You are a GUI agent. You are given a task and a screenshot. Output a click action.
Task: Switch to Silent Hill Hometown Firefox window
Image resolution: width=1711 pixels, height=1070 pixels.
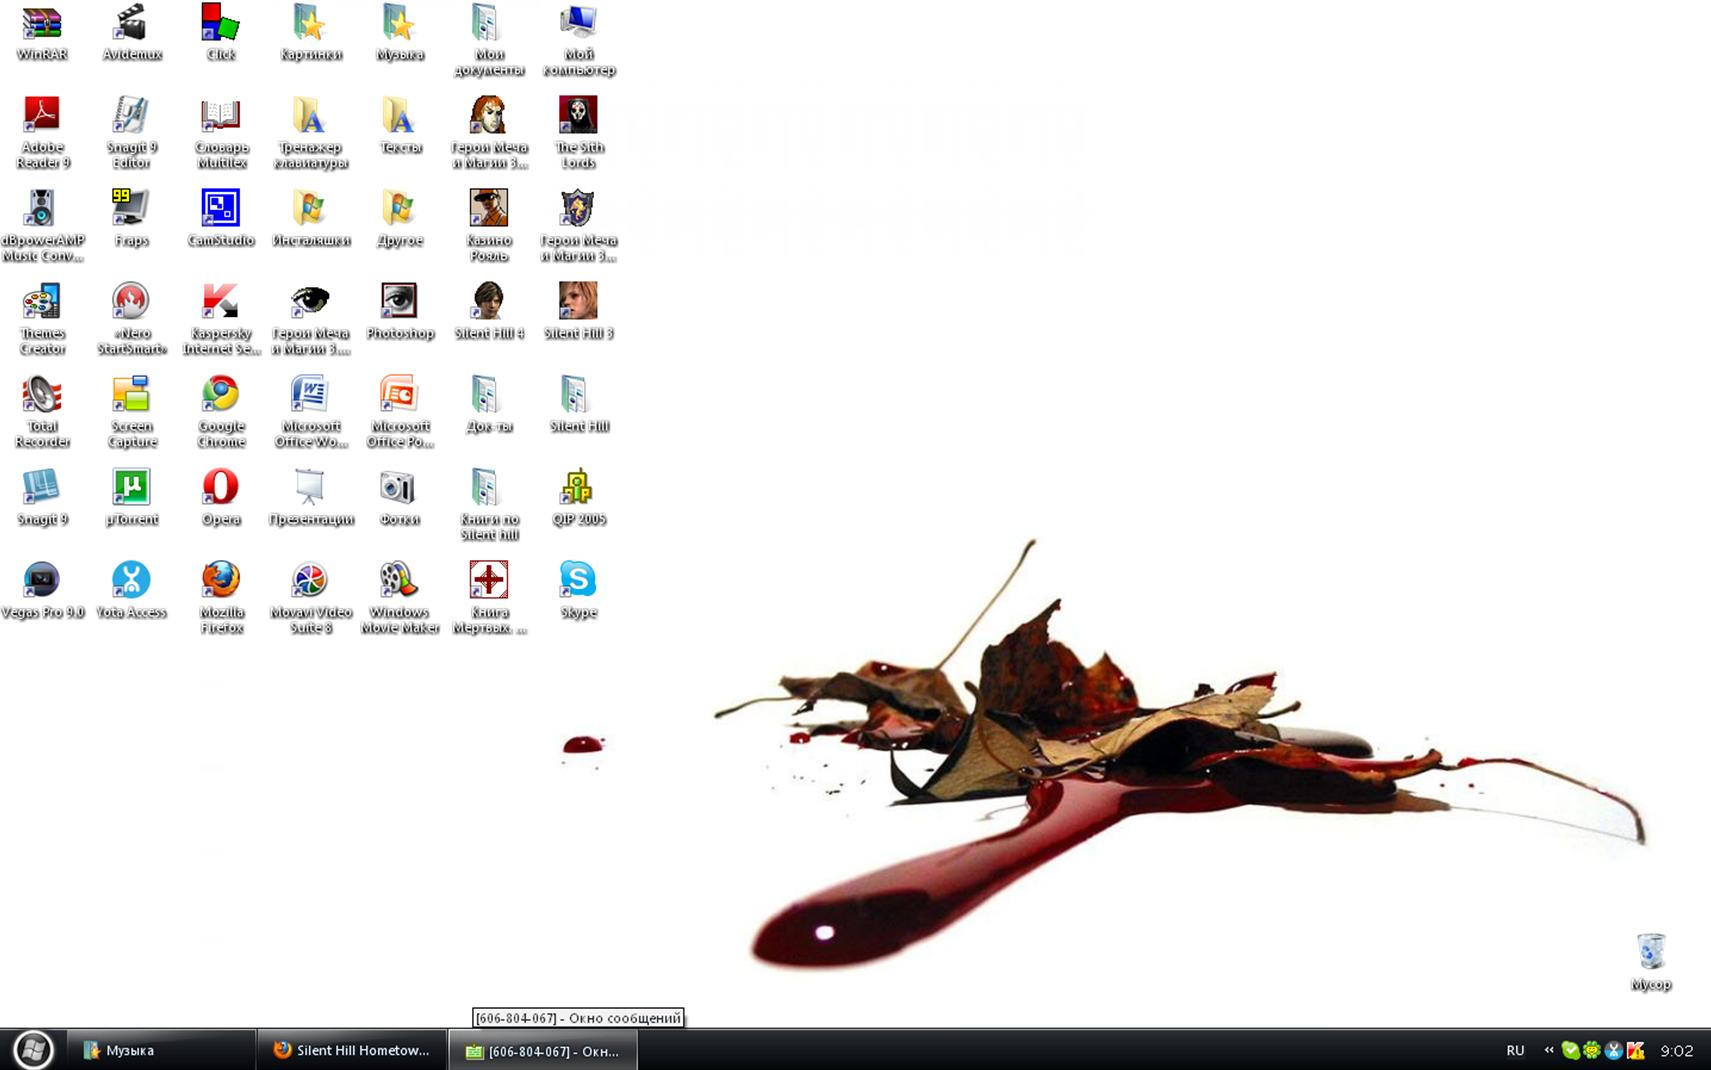coord(352,1050)
